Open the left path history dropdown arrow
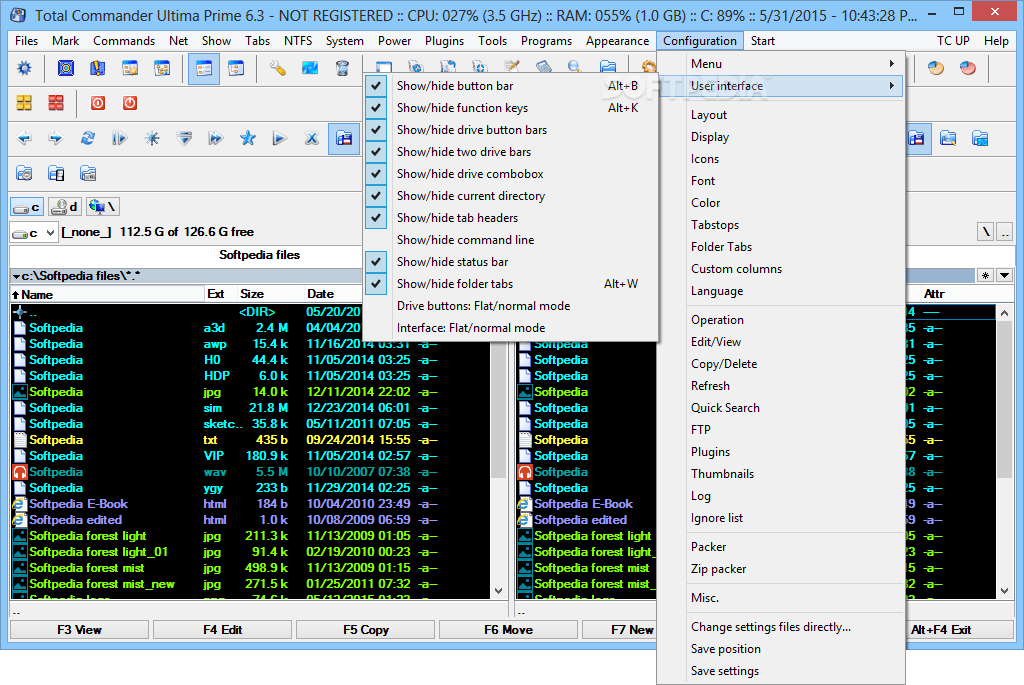The height and width of the screenshot is (685, 1024). [16, 276]
